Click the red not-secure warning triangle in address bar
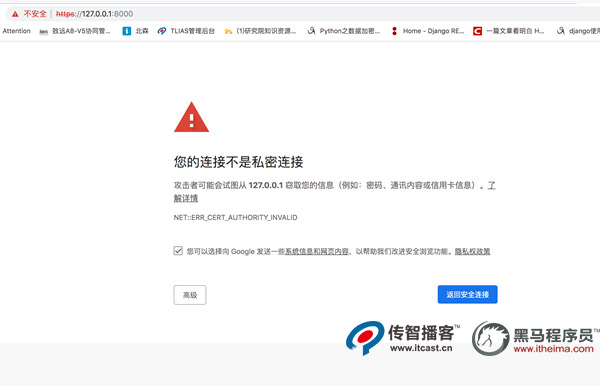Screen dimensions: 600x386 (15, 14)
